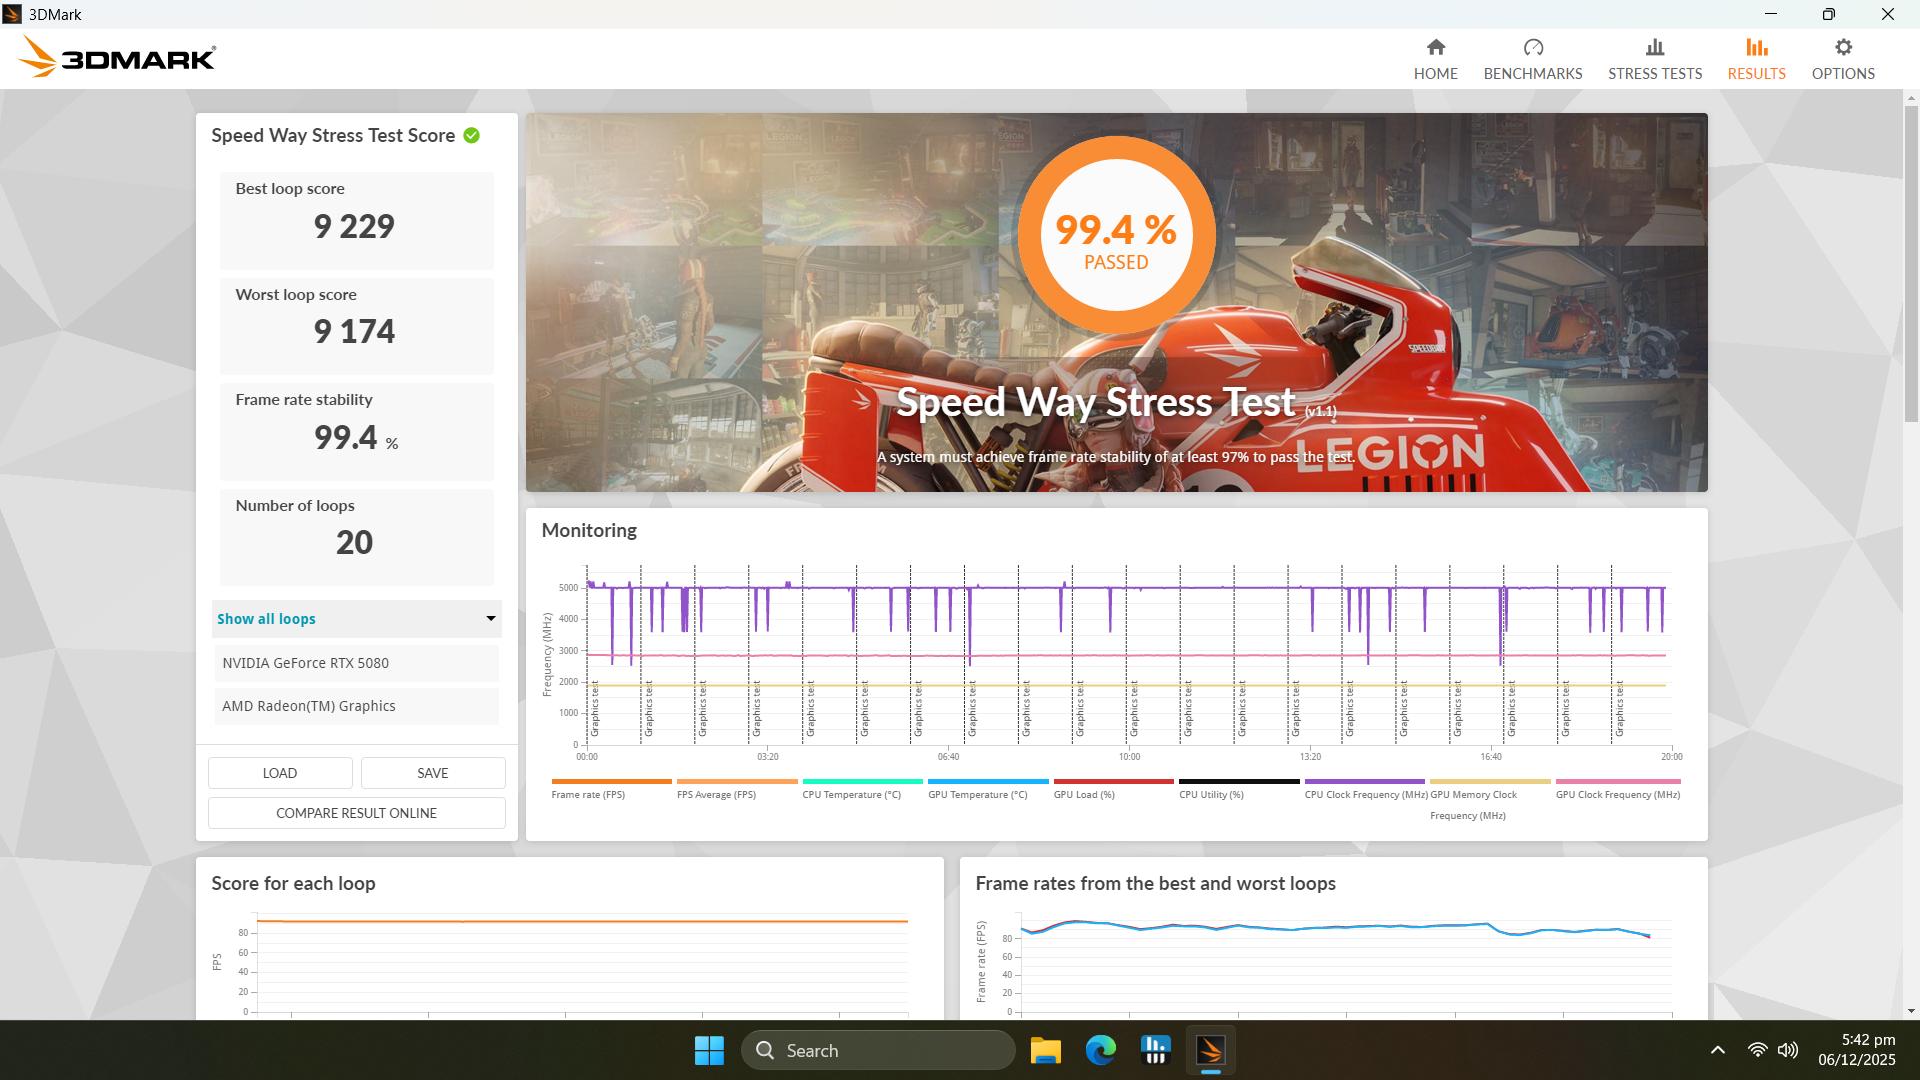Click the 3DMark logo

pos(117,58)
